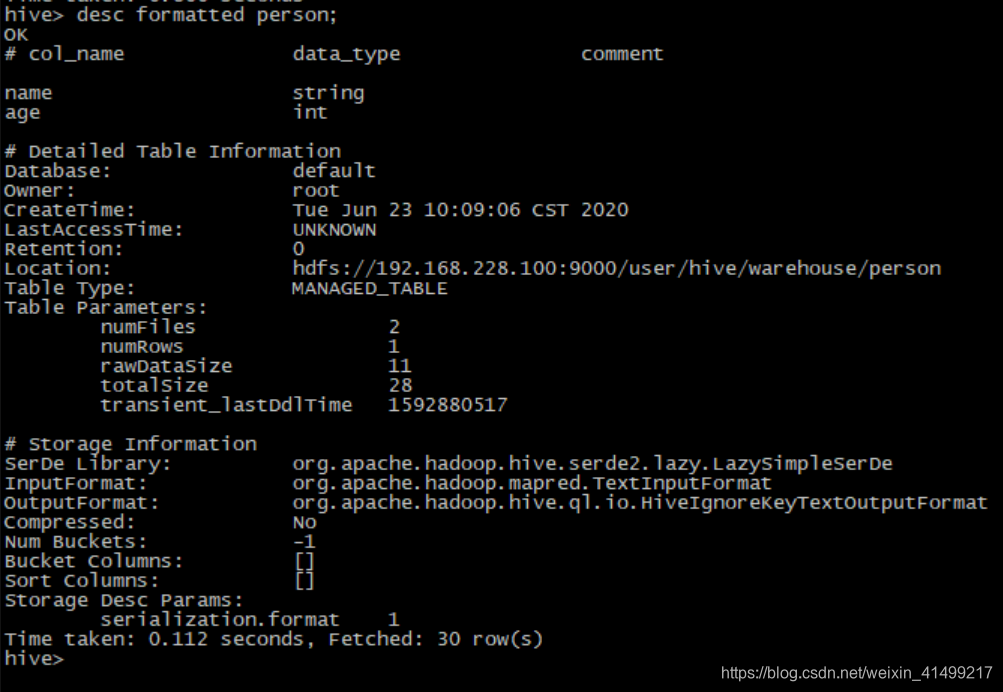1003x692 pixels.
Task: Click the 'desc formatted person;' command text
Action: pyautogui.click(x=207, y=15)
